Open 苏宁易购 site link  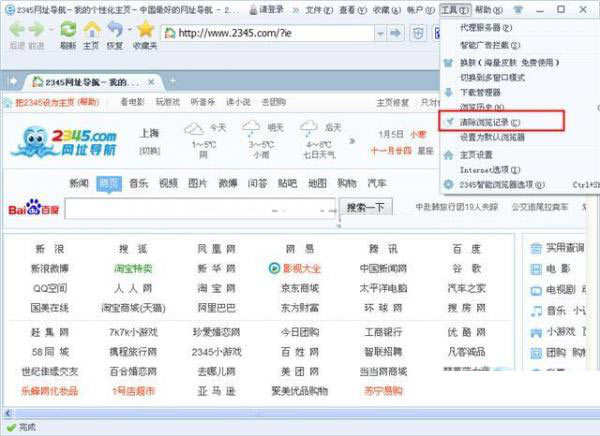click(x=383, y=391)
